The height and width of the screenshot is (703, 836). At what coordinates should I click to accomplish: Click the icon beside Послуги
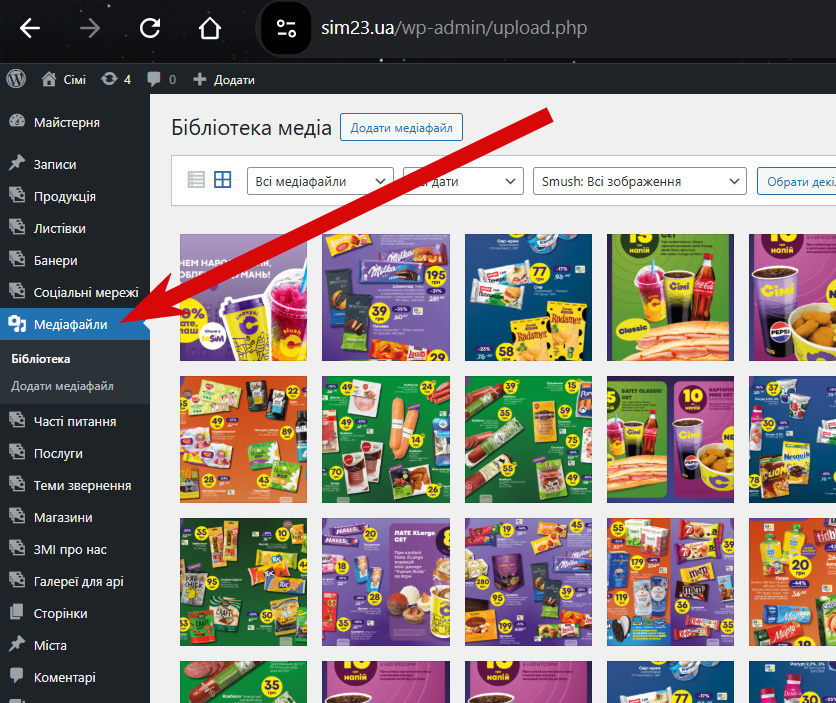(17, 452)
